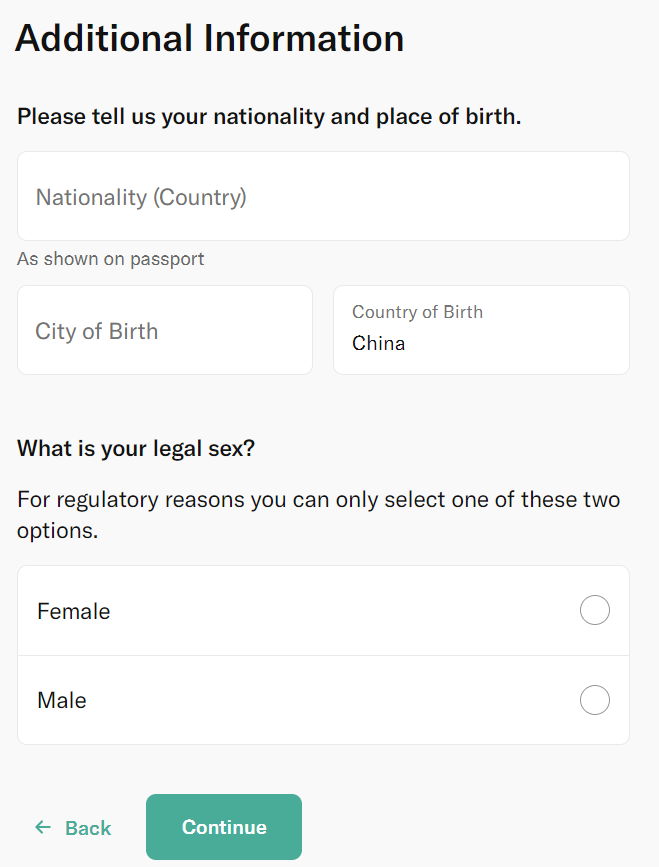Click the Nationality (Country) placeholder text
The image size is (659, 867).
(141, 197)
